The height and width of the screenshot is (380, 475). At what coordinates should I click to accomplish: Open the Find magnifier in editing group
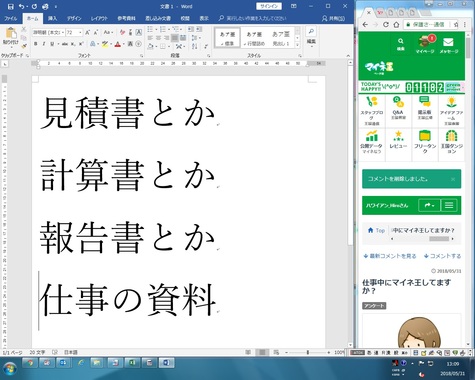point(311,31)
